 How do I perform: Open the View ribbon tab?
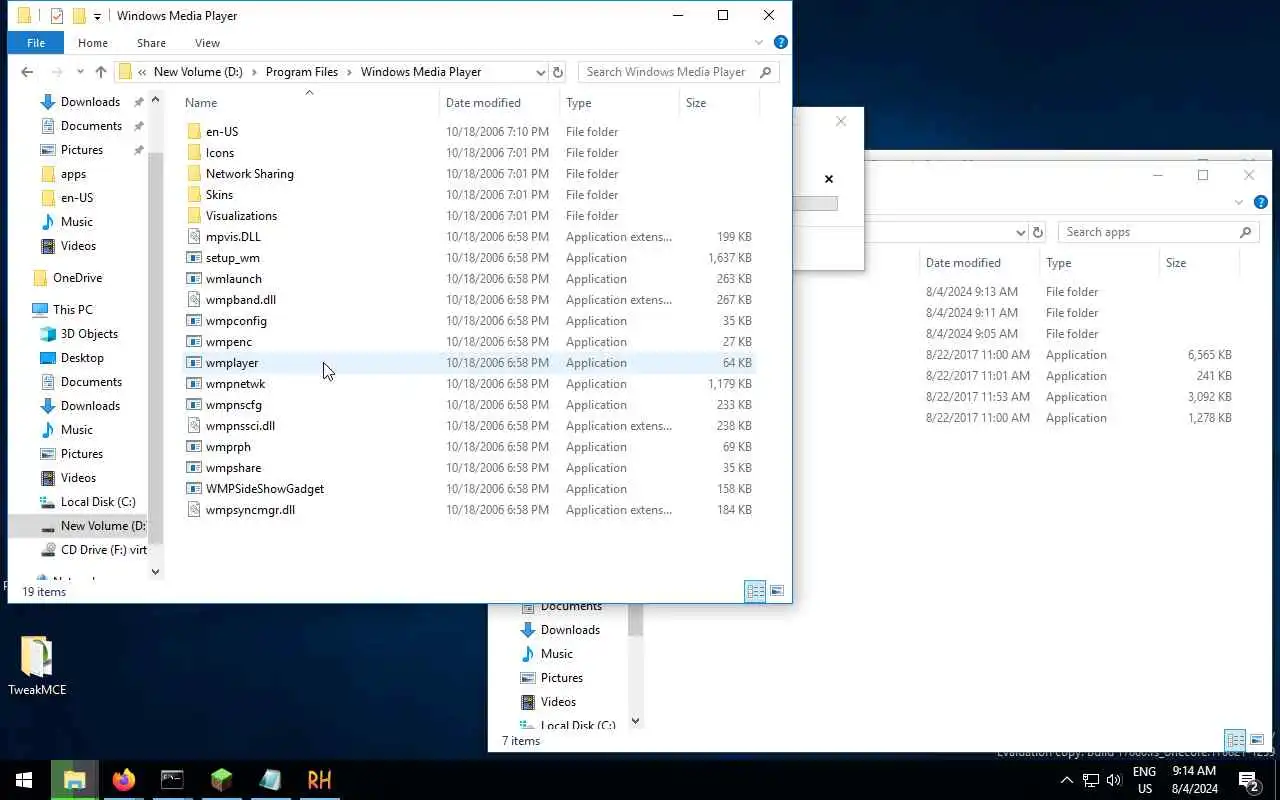207,43
